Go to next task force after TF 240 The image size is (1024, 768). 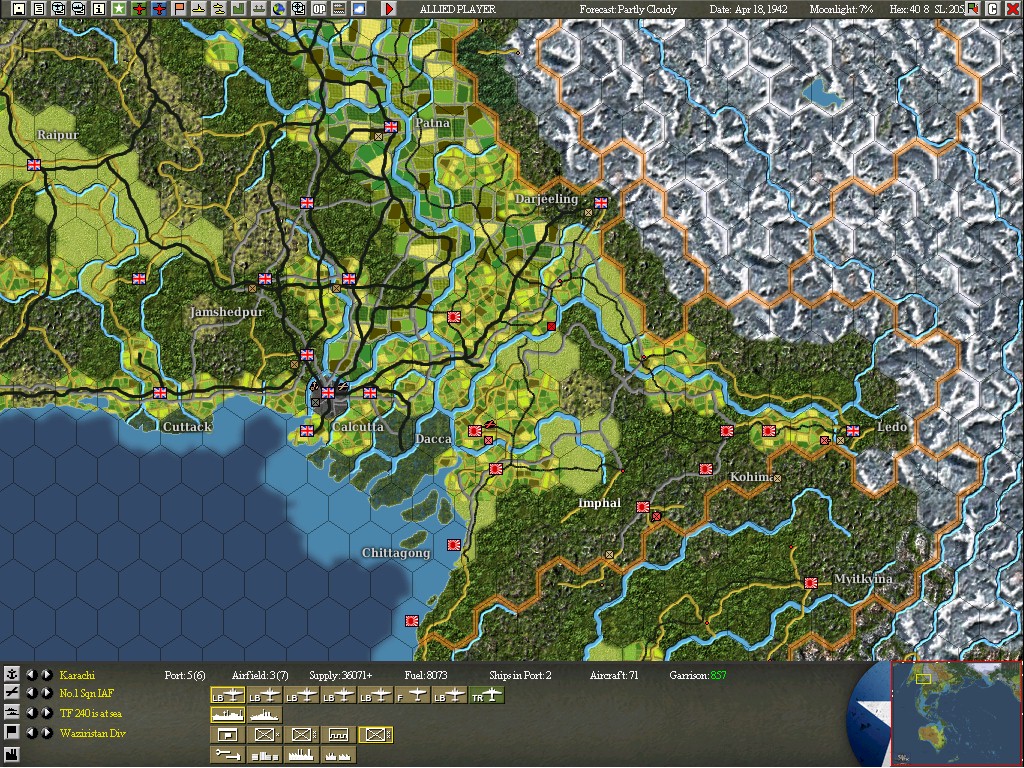point(47,713)
